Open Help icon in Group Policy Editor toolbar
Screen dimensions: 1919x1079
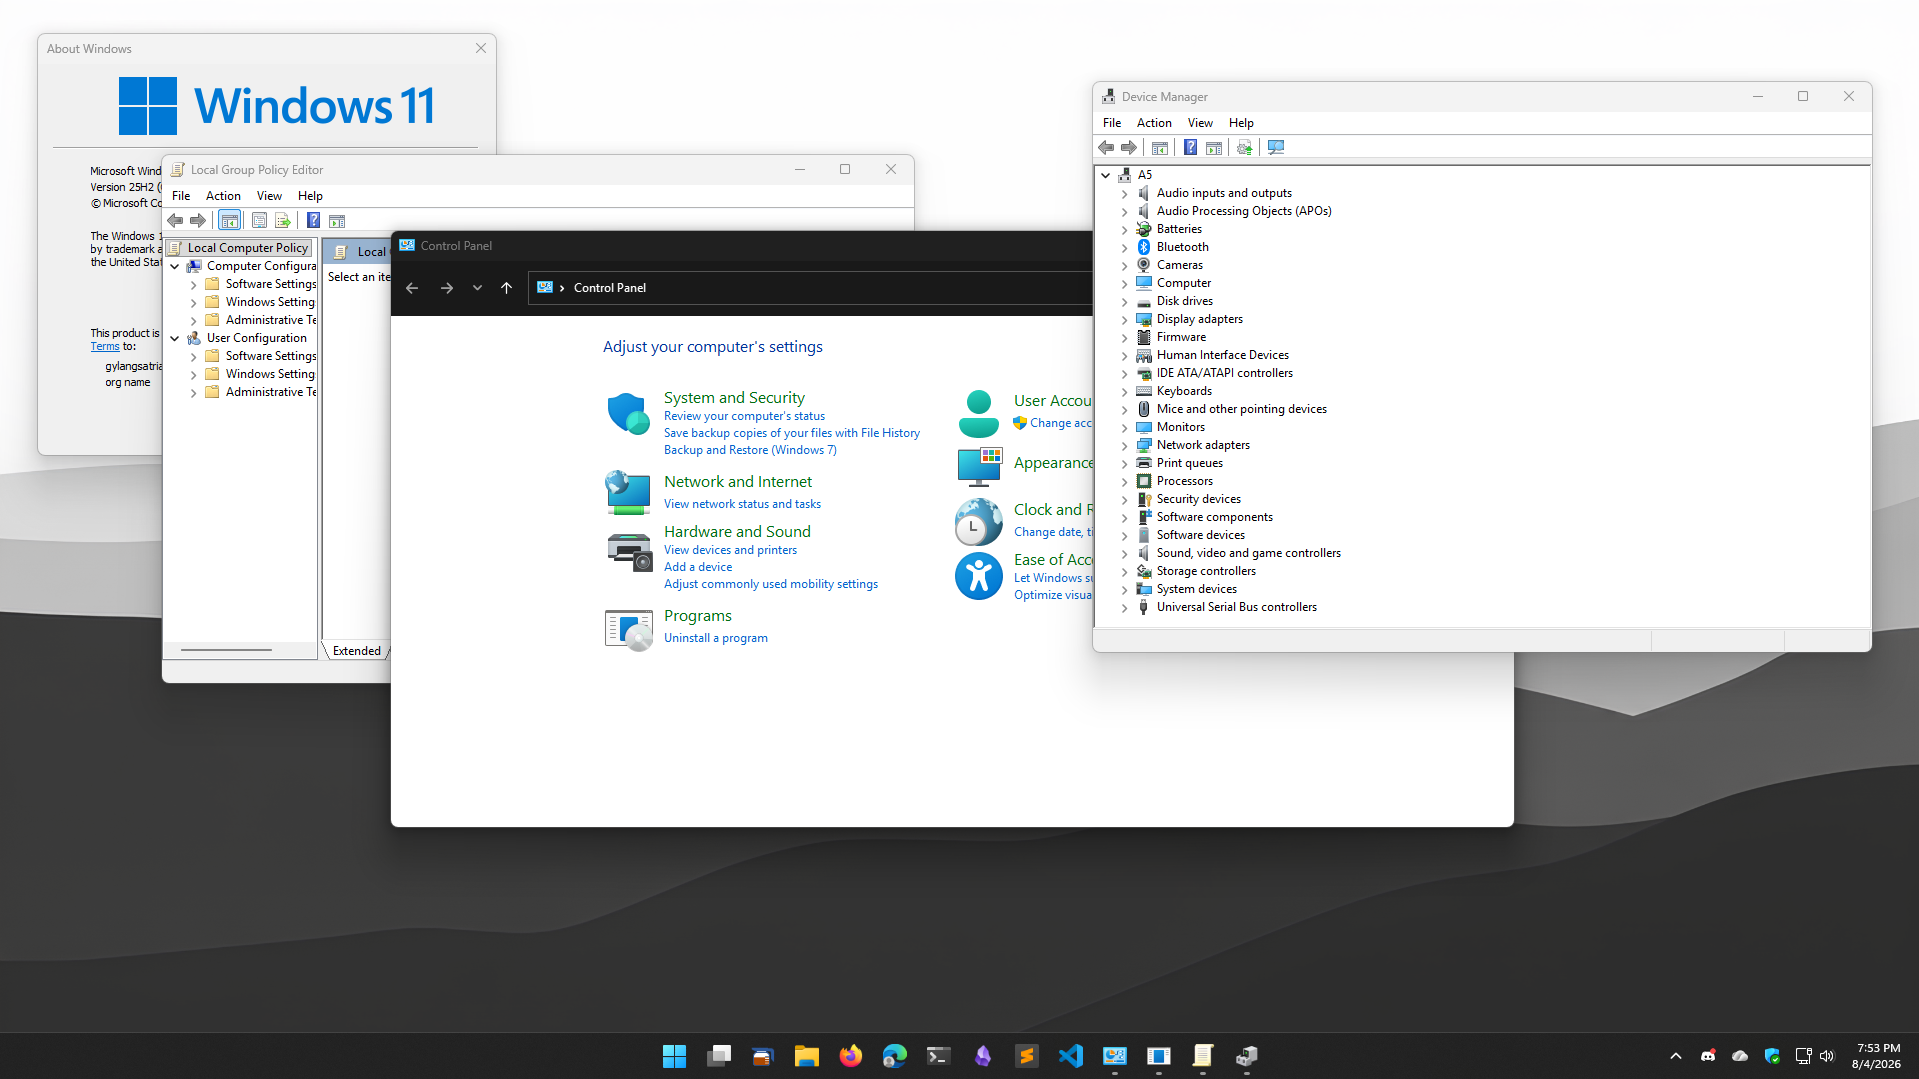coord(313,220)
